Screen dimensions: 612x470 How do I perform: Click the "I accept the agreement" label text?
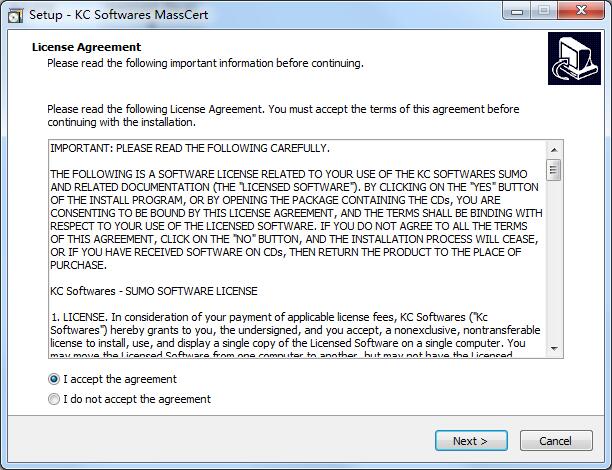tap(120, 380)
